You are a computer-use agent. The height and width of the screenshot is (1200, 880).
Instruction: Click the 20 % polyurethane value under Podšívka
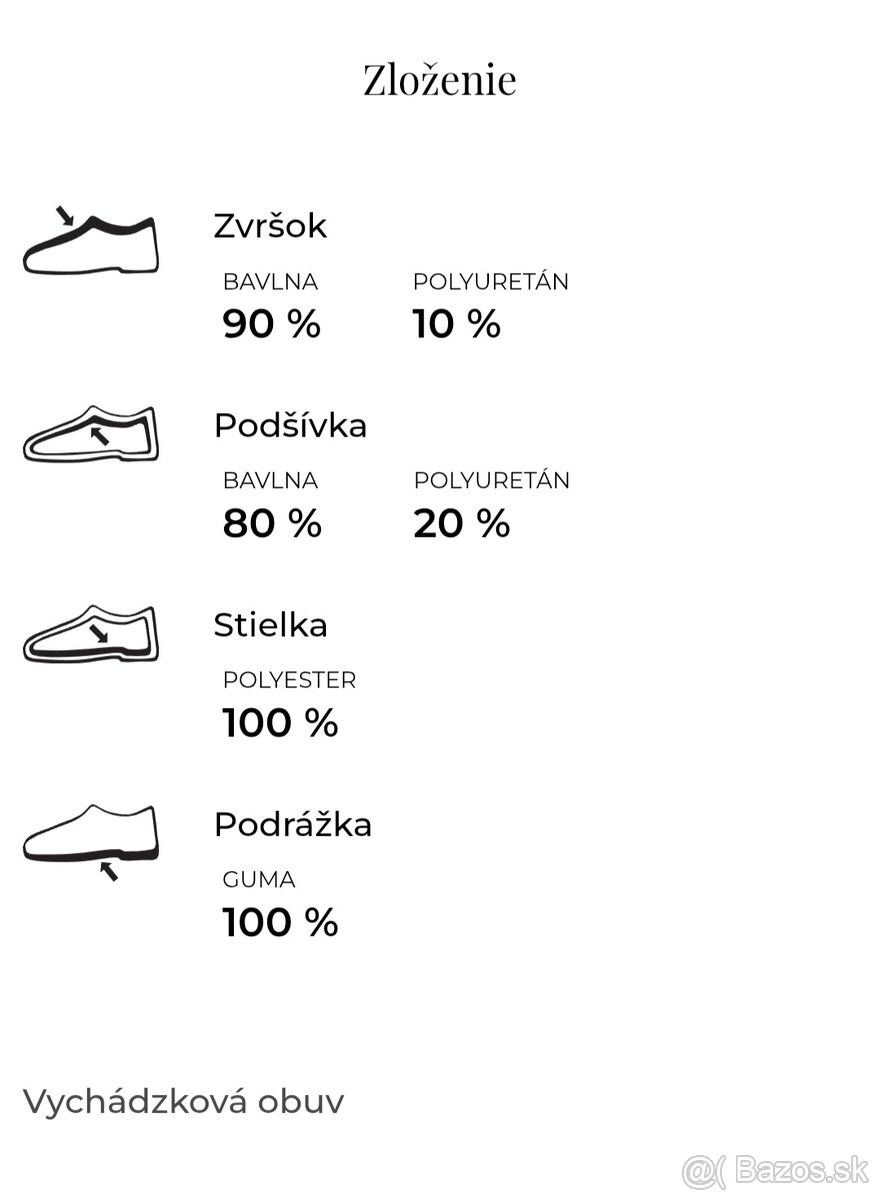(461, 523)
